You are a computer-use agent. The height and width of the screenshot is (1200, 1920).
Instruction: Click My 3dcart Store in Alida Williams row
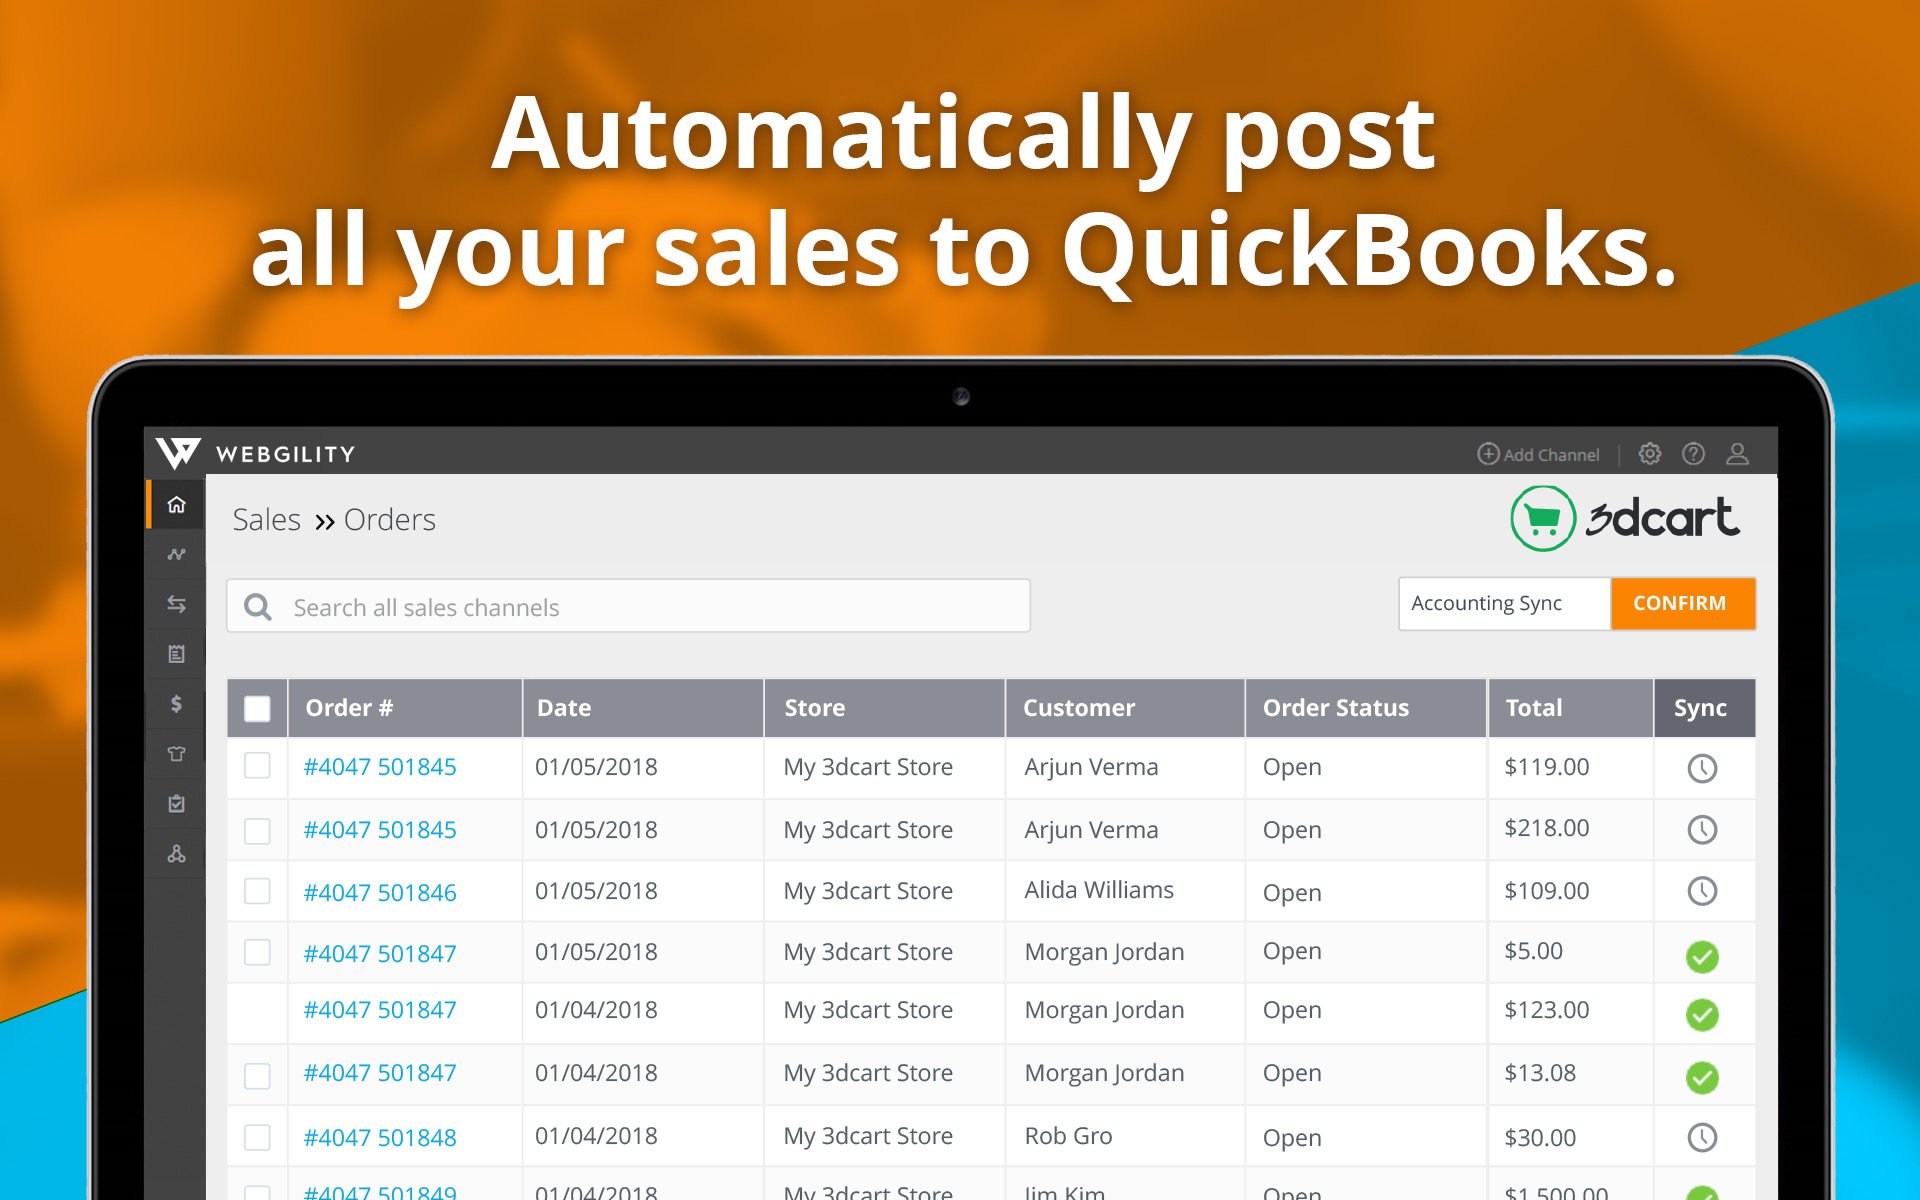pyautogui.click(x=868, y=891)
